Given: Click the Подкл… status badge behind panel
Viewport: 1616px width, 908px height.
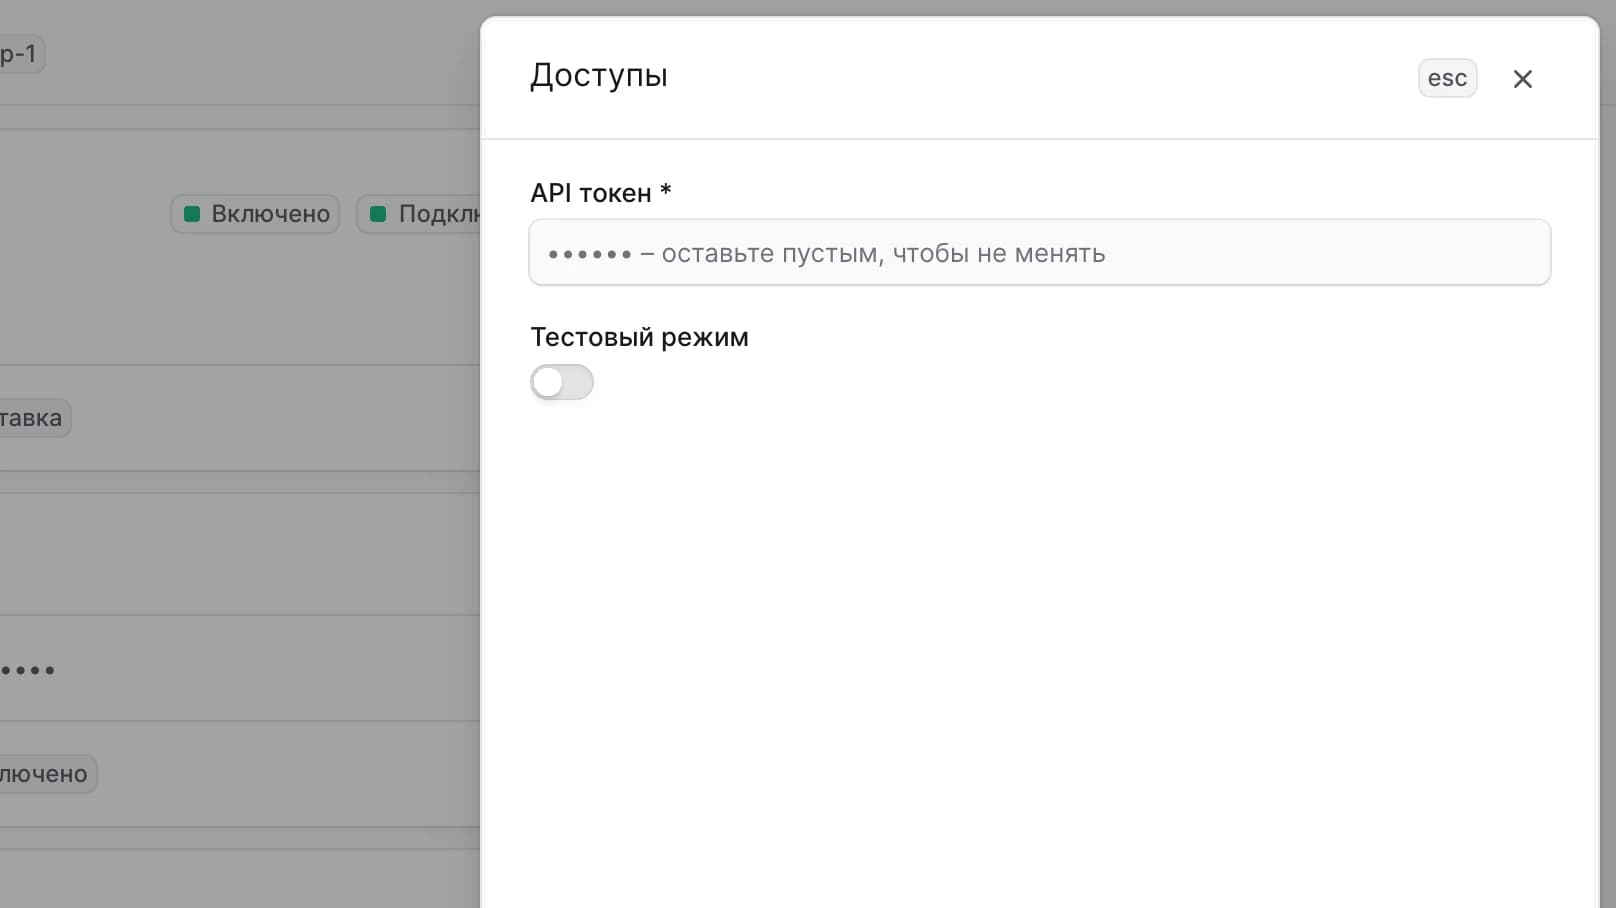Looking at the screenshot, I should tap(419, 214).
